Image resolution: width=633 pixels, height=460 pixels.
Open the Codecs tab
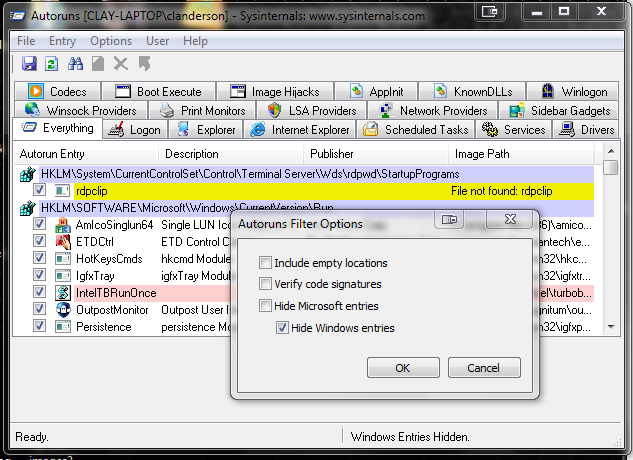coord(57,92)
